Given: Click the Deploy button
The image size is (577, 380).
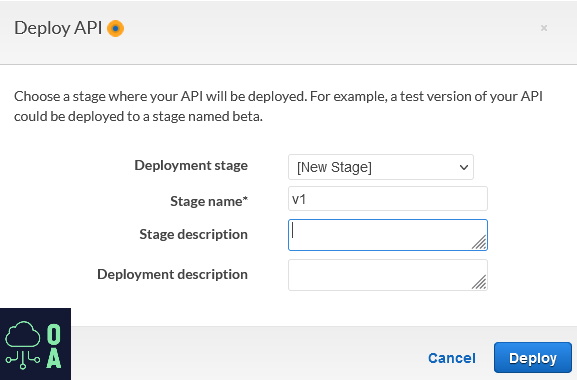Looking at the screenshot, I should (532, 358).
